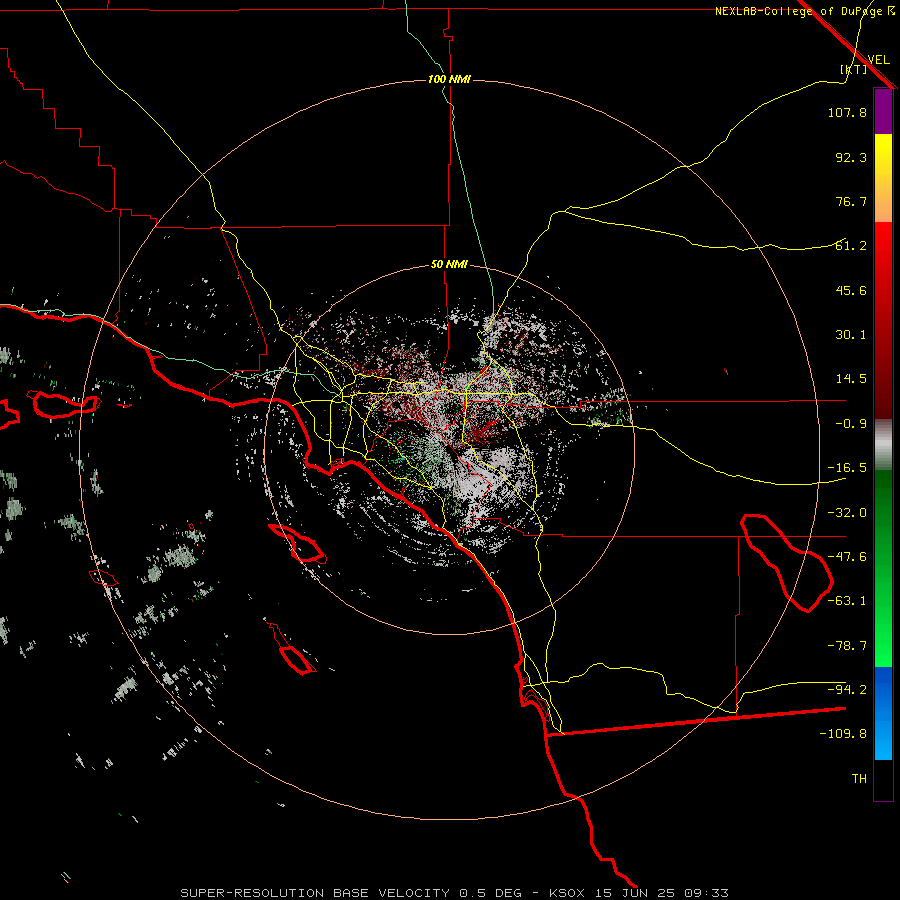Click the blue segment of velocity color bar

click(x=883, y=713)
